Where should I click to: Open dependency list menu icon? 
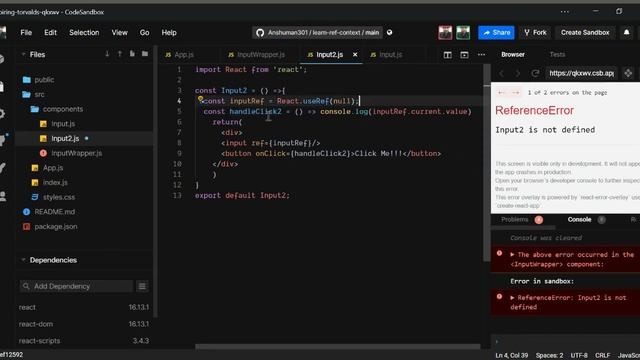click(142, 286)
